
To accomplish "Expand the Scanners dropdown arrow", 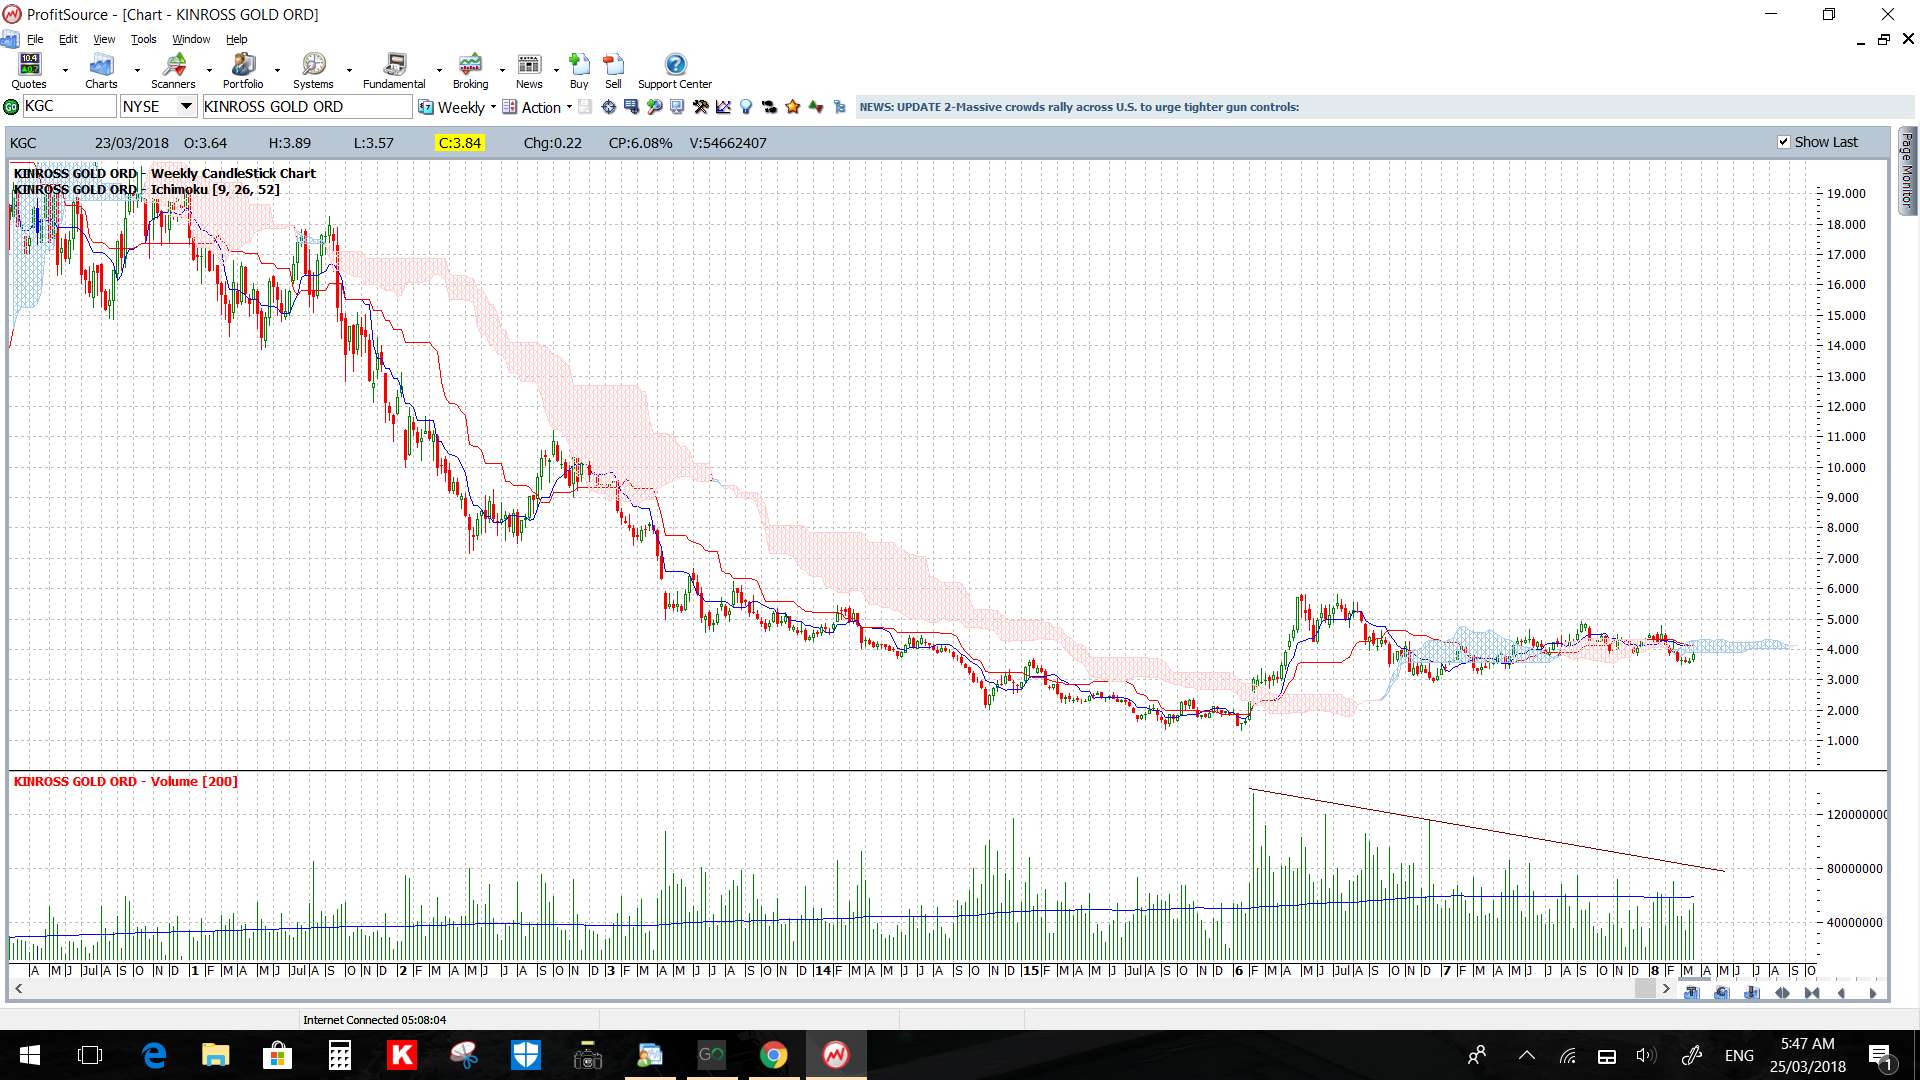I will tap(209, 70).
